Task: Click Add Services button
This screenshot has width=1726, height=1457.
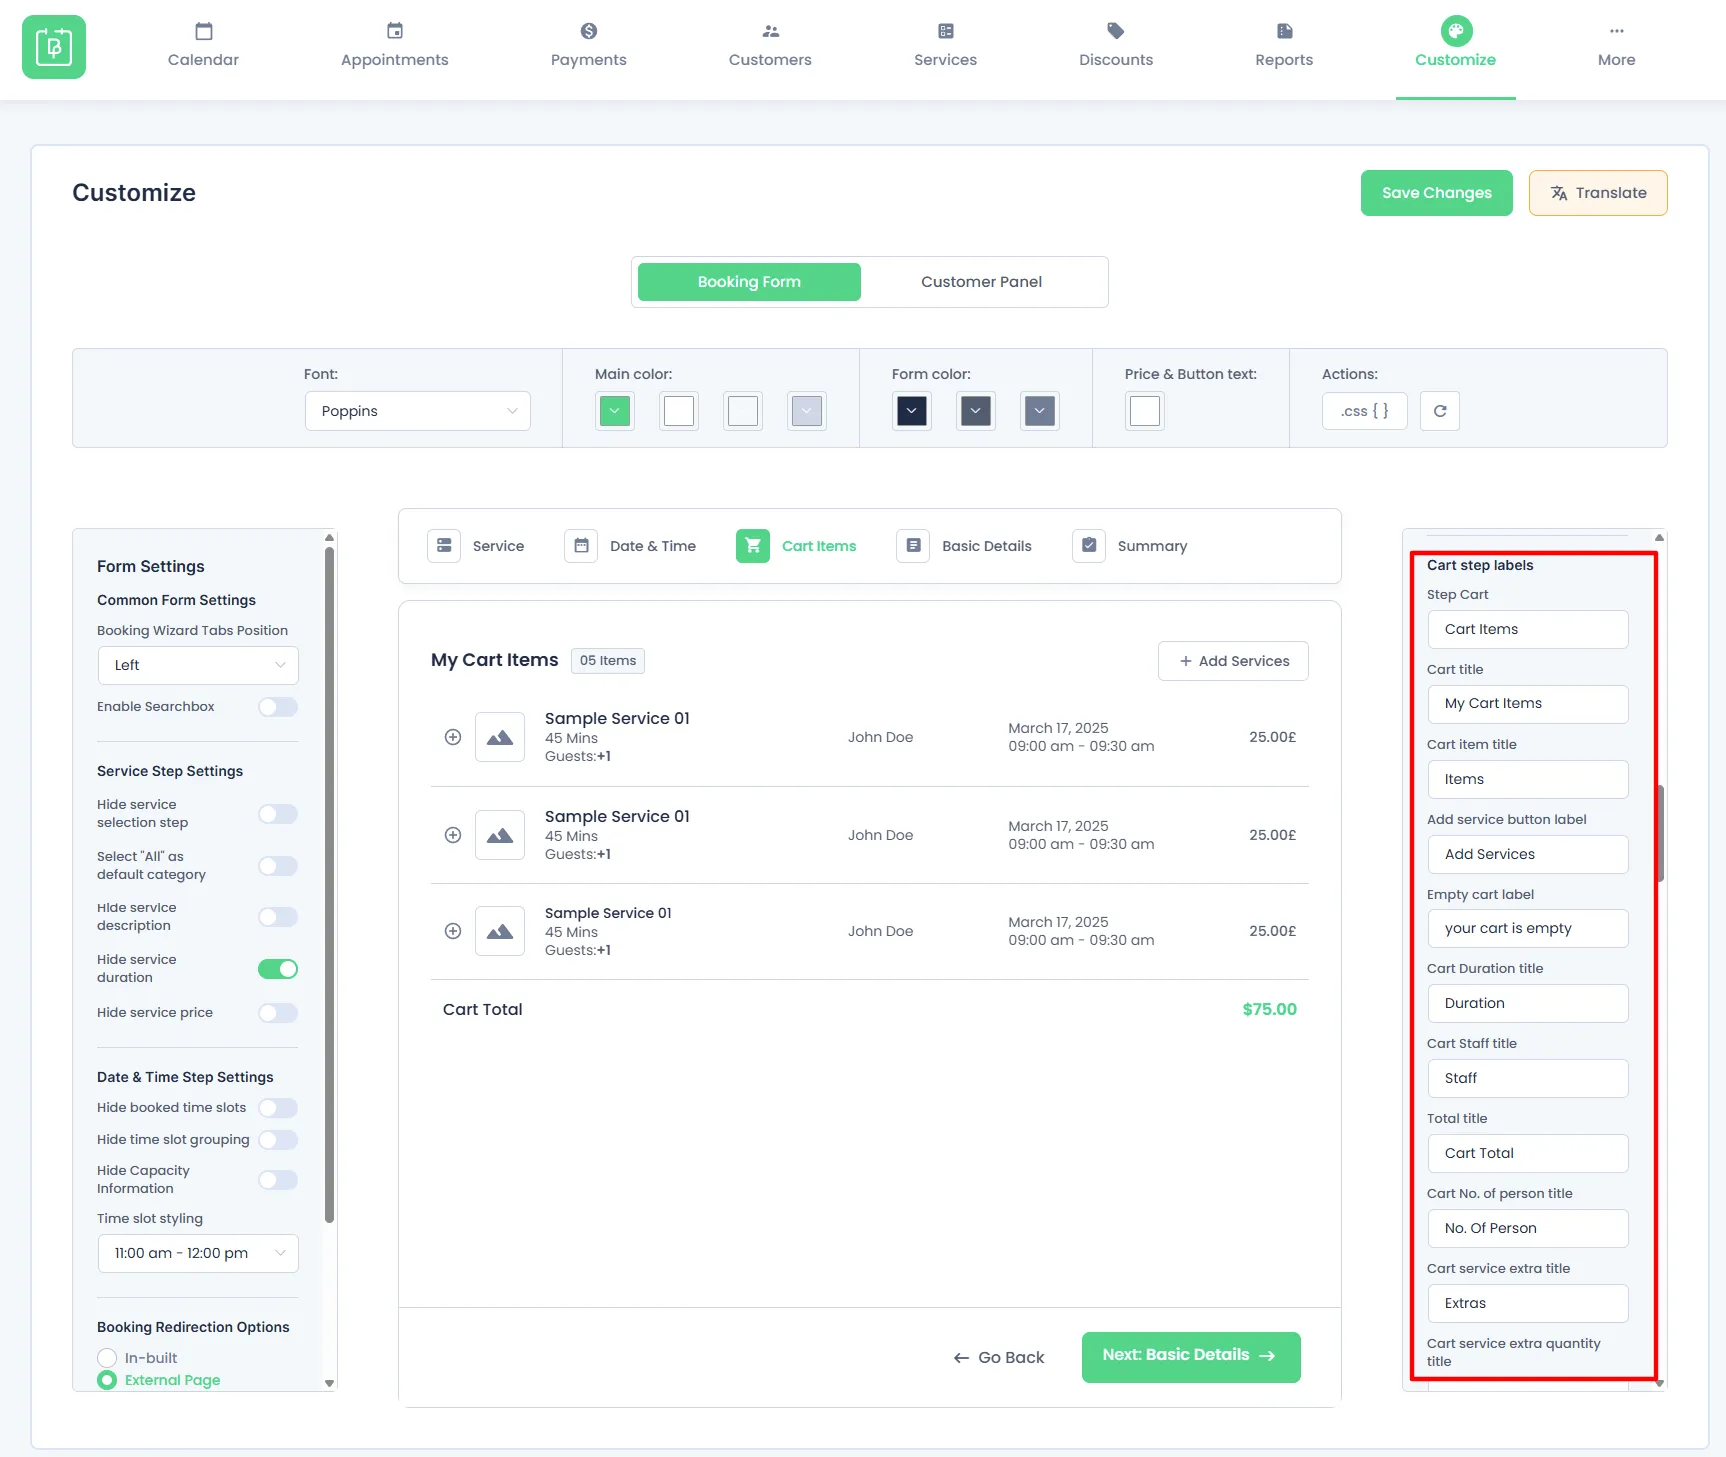Action: [x=1233, y=661]
